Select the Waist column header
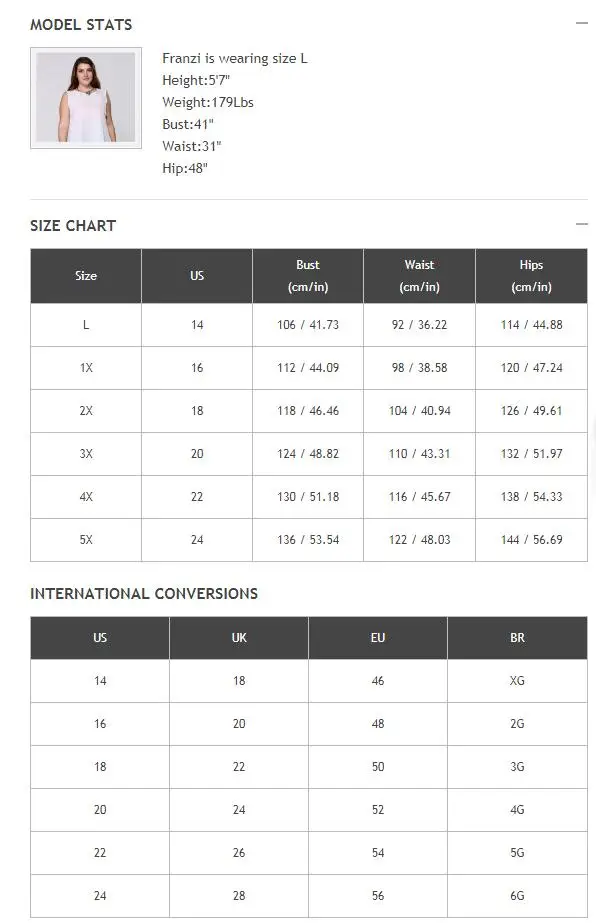This screenshot has width=596, height=923. coord(419,275)
